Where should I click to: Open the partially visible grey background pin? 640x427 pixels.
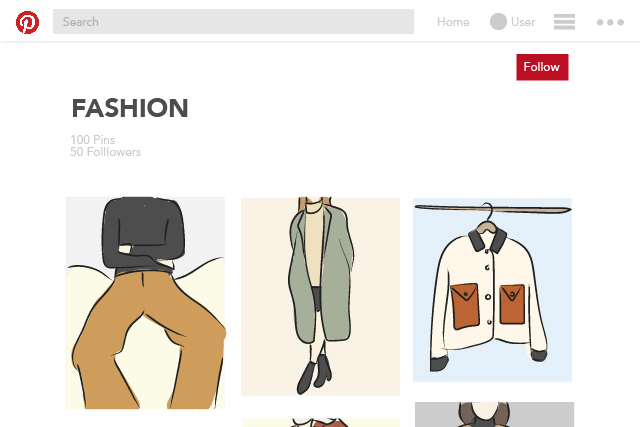click(x=494, y=414)
